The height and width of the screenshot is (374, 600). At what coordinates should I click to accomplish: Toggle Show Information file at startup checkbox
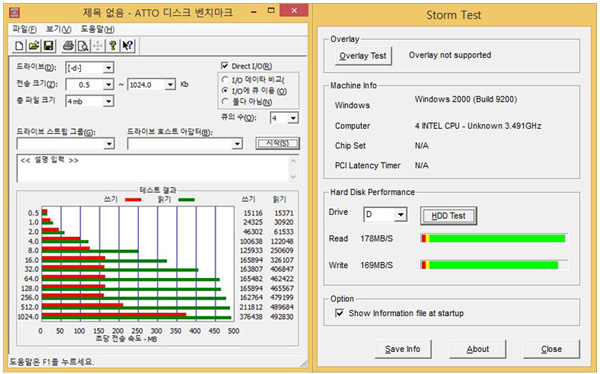[x=339, y=313]
